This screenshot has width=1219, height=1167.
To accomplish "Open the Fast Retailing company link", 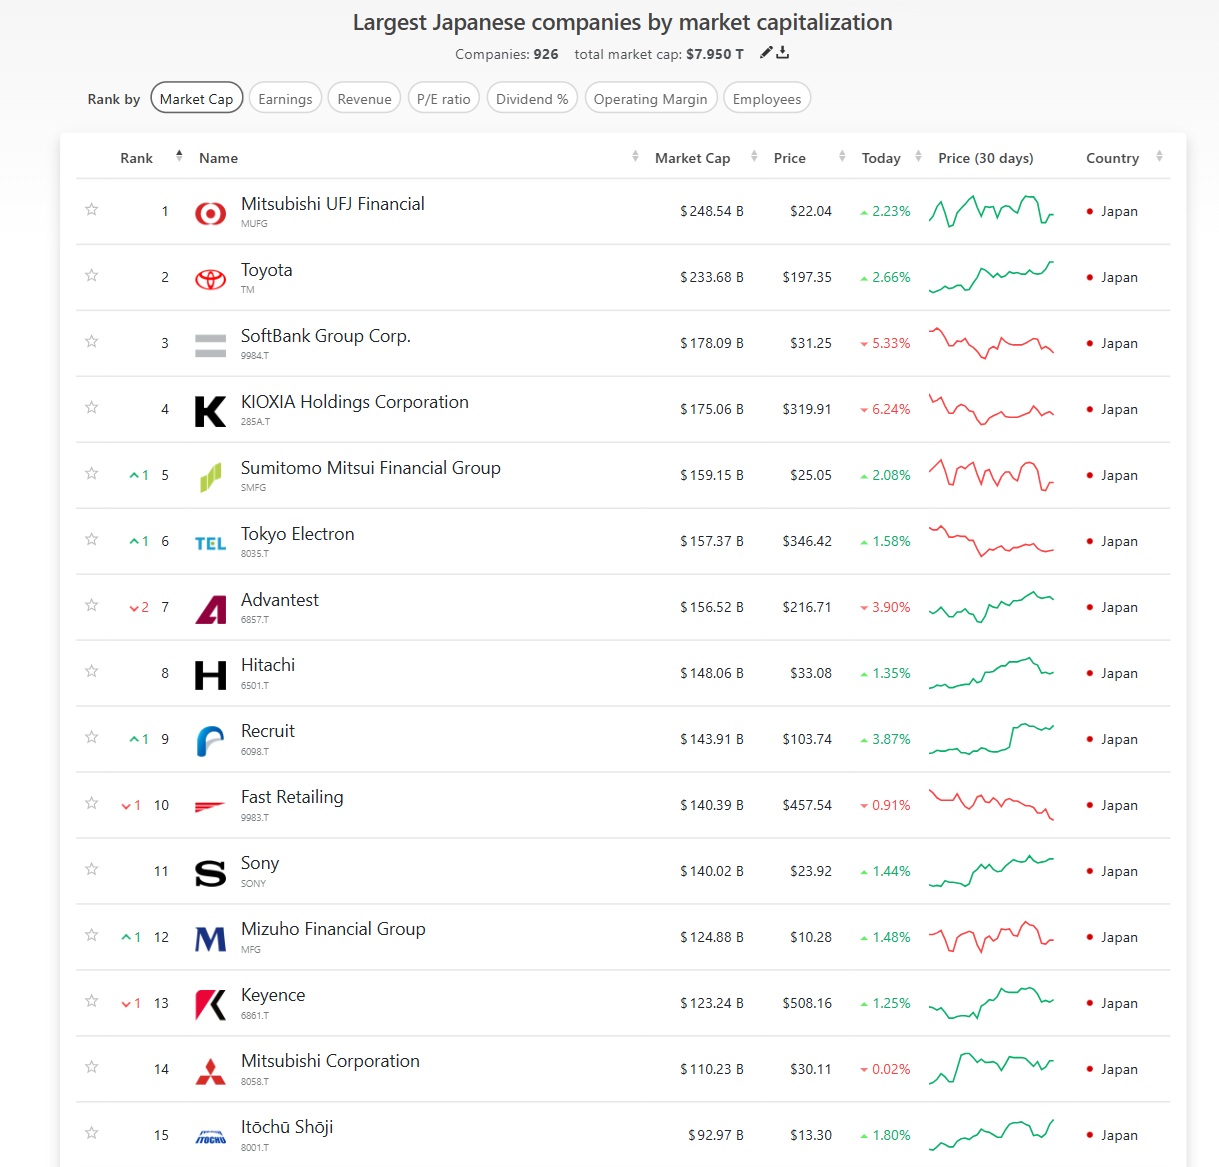I will coord(292,797).
